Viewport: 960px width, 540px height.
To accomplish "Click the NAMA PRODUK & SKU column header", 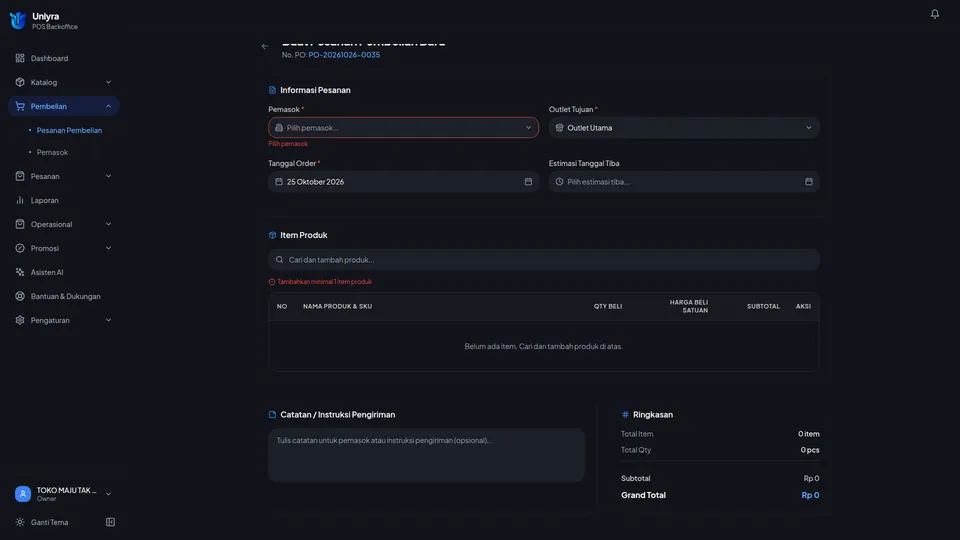I will point(337,306).
